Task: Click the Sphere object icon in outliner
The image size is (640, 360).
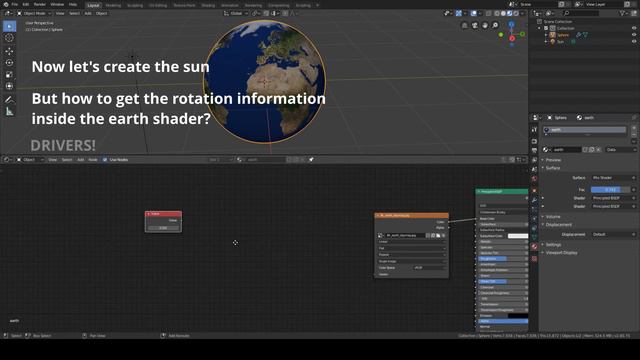Action: (x=553, y=35)
